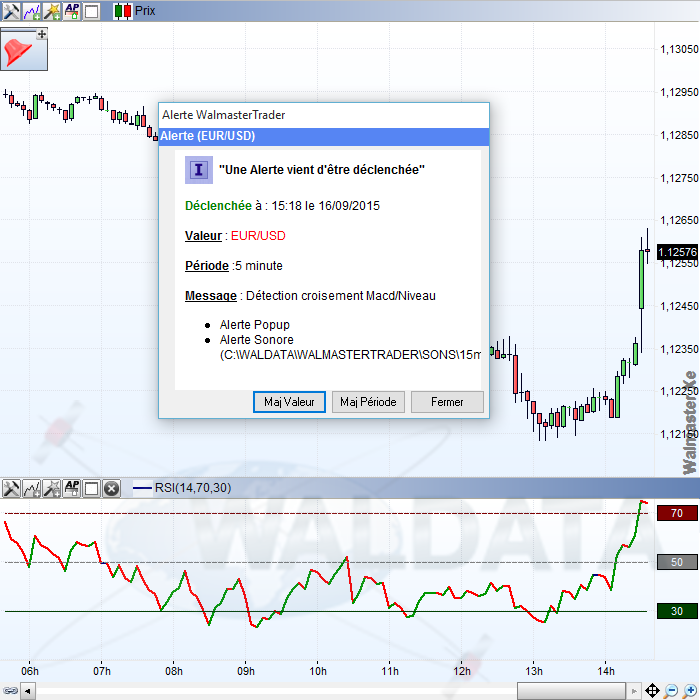Screen dimensions: 700x700
Task: Click the Déclenchée green text
Action: [218, 206]
